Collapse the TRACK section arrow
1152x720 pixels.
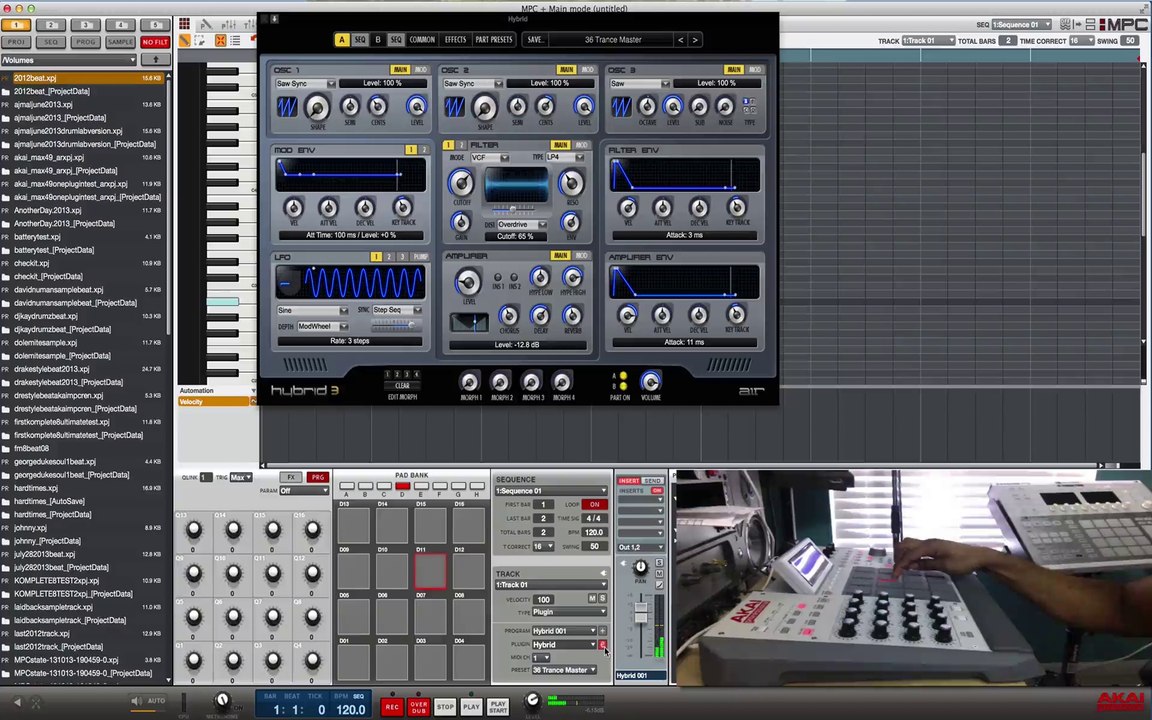(x=603, y=573)
